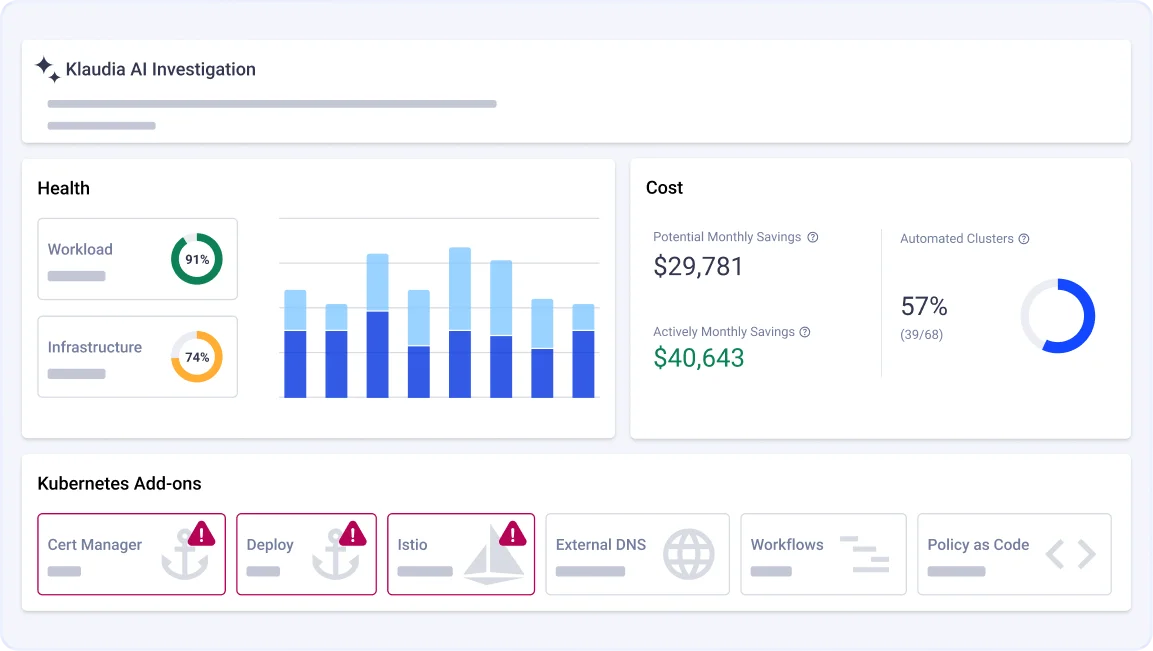
Task: Click the Automated Clusters help icon
Action: pyautogui.click(x=1024, y=239)
